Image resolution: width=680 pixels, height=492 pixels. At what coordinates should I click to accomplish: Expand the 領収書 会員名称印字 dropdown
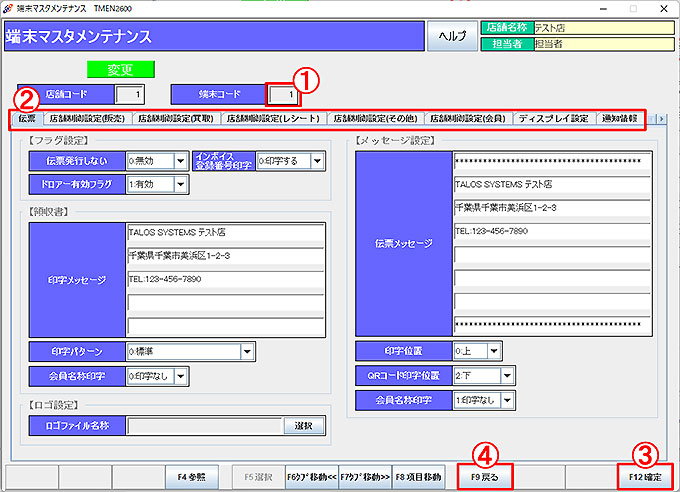pyautogui.click(x=181, y=376)
